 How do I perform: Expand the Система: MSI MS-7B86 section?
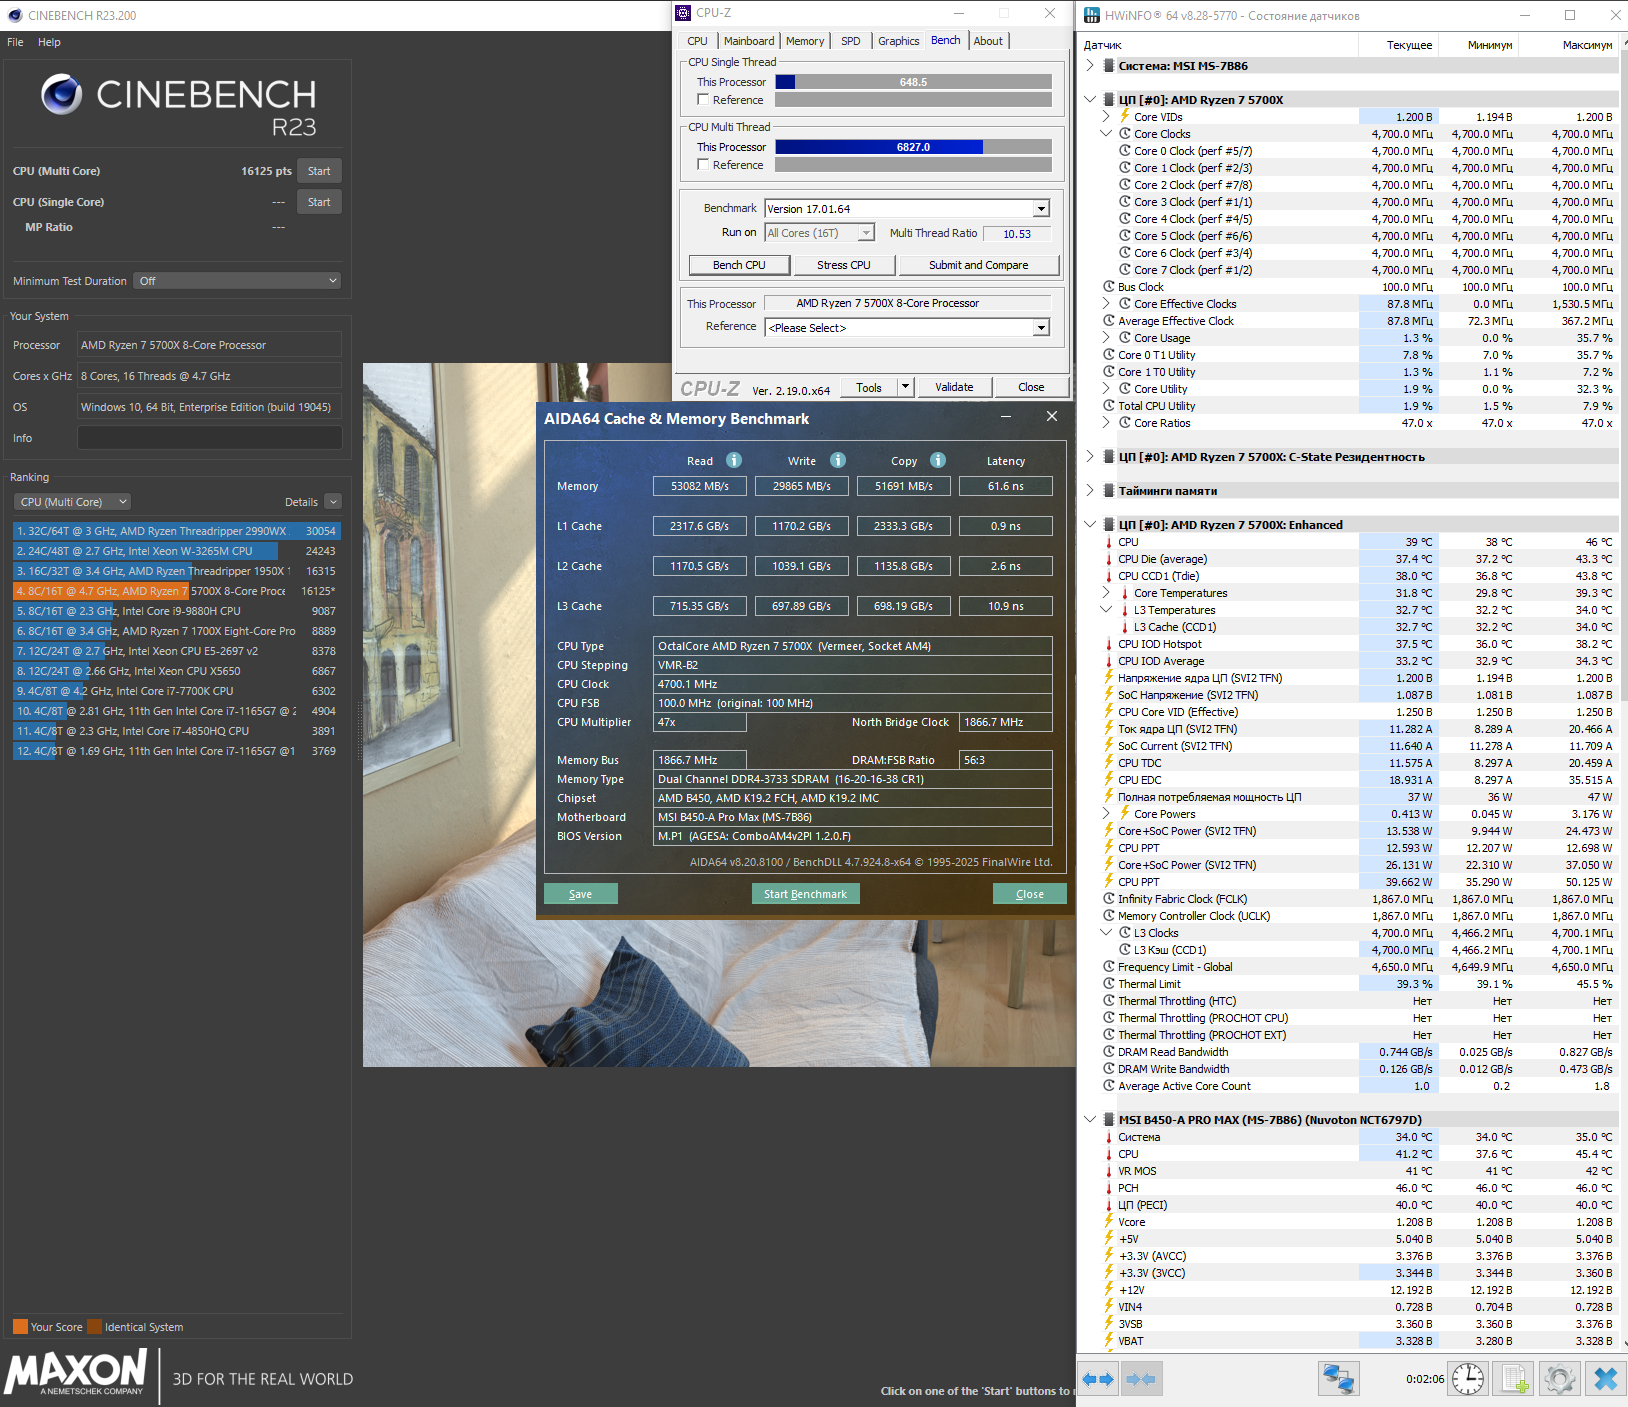click(x=1090, y=66)
